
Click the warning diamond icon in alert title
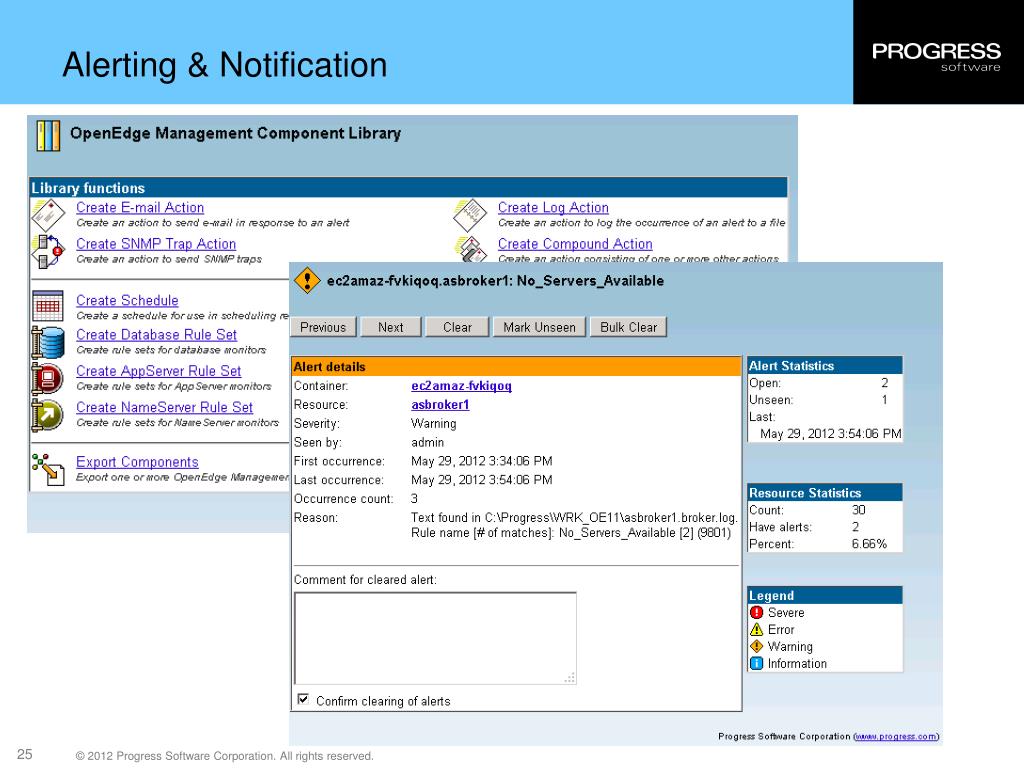(x=307, y=280)
